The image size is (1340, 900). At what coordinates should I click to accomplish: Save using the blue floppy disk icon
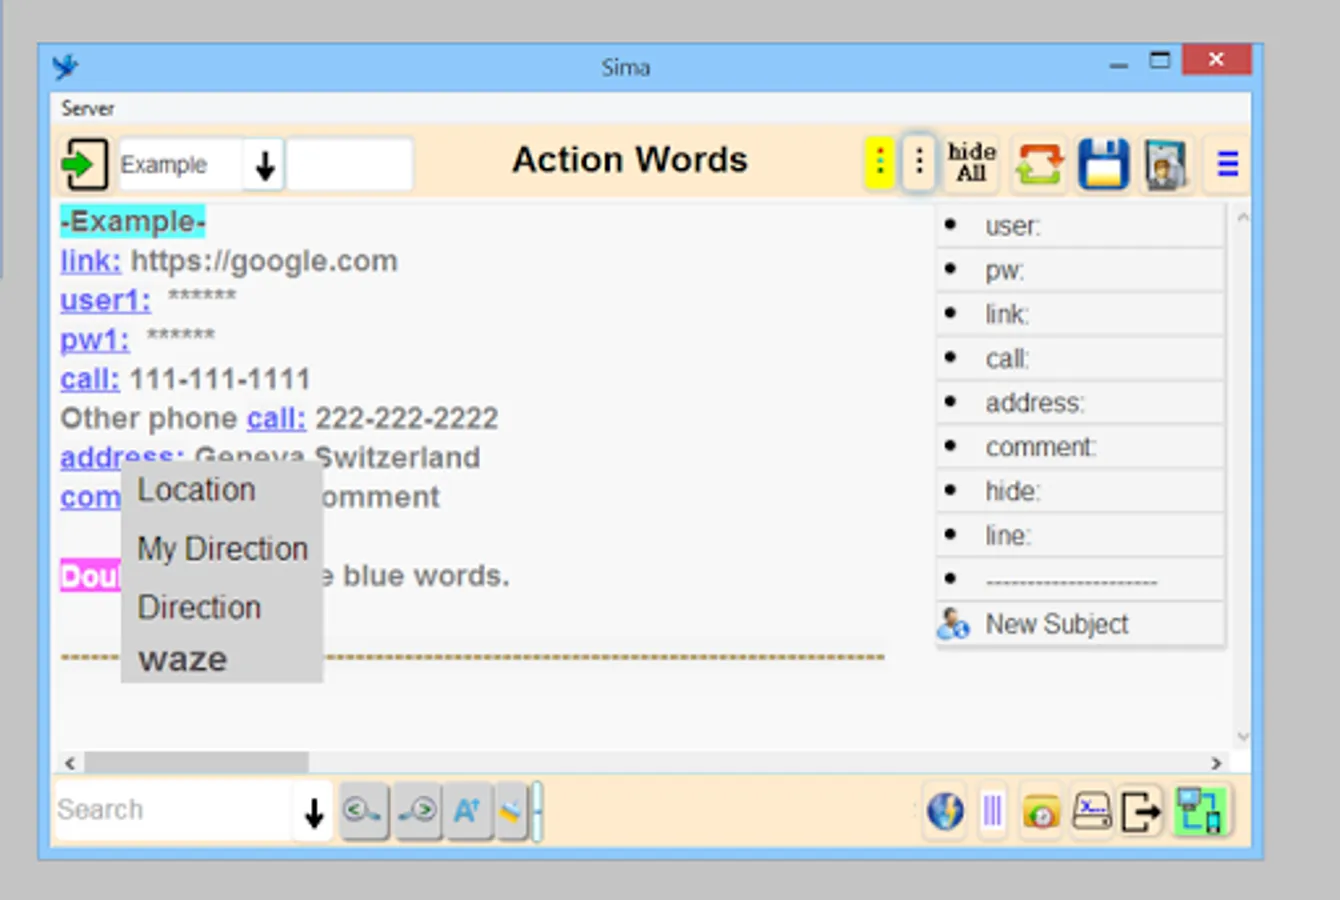tap(1103, 163)
